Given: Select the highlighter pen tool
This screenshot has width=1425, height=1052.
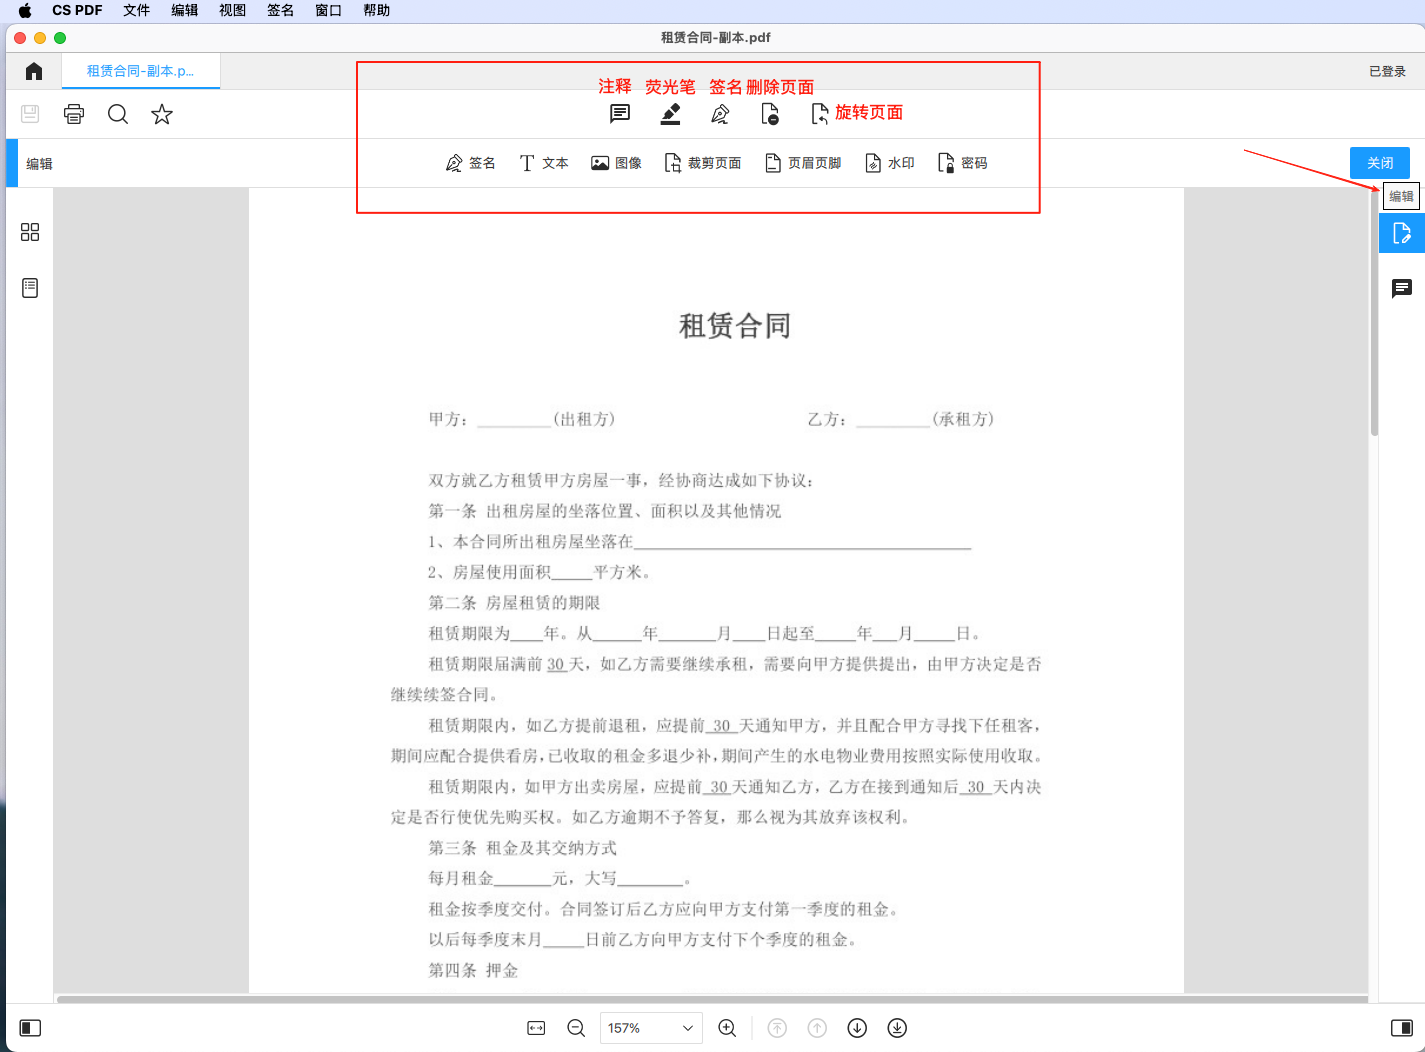Looking at the screenshot, I should point(671,114).
